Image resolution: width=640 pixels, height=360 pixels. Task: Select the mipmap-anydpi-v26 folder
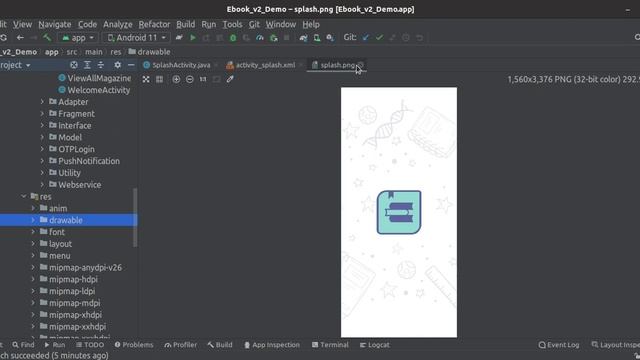pyautogui.click(x=81, y=267)
